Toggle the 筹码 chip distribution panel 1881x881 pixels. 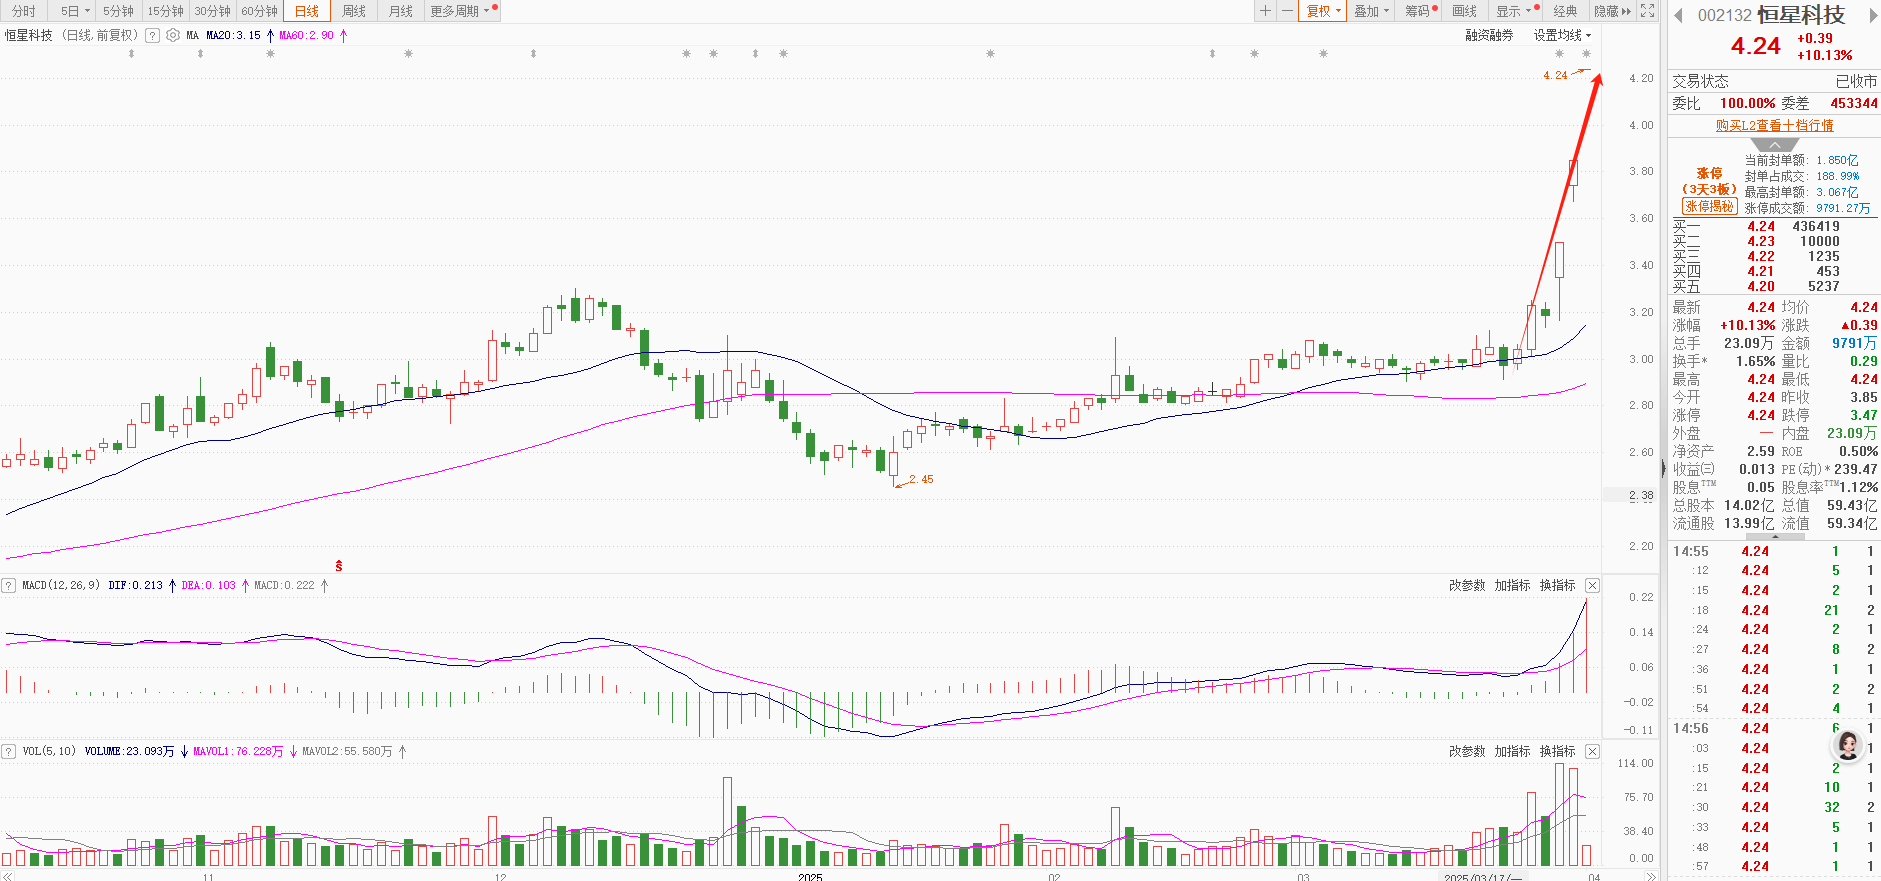click(x=1420, y=11)
